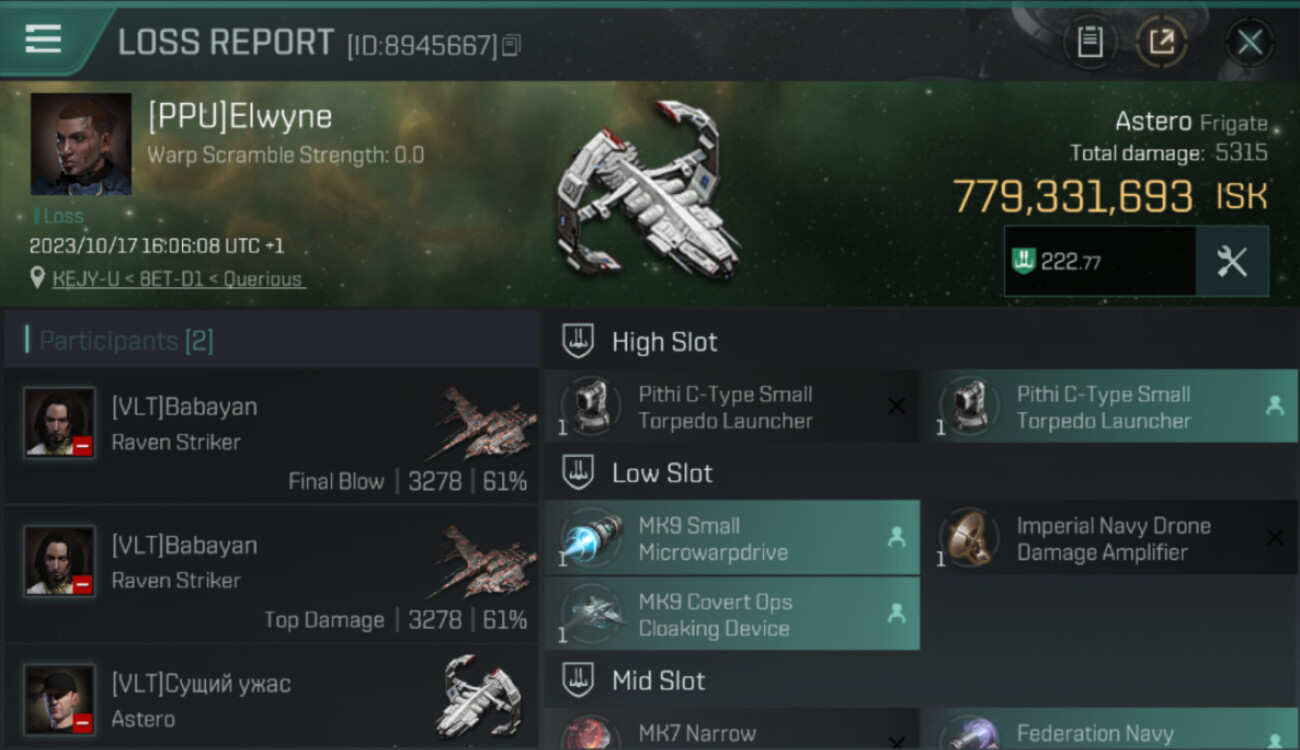
Task: Open the wrench fitting tool button
Action: coord(1232,261)
